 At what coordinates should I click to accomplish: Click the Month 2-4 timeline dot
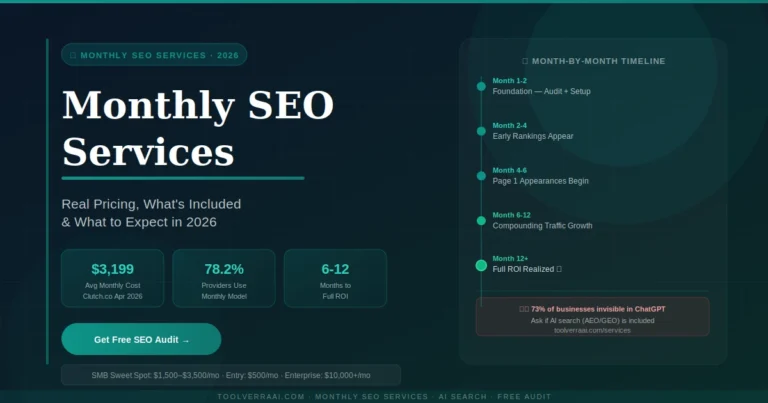(481, 131)
